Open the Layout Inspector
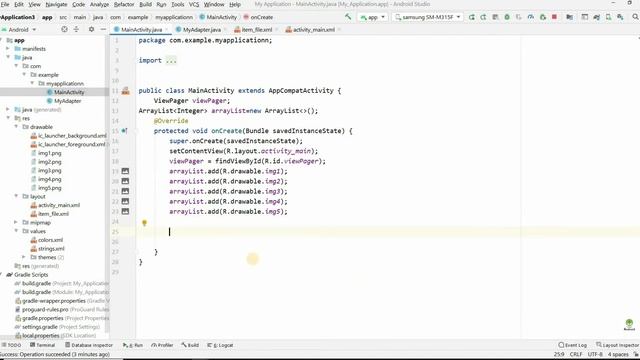Screen dimensions: 640x360 point(618,345)
